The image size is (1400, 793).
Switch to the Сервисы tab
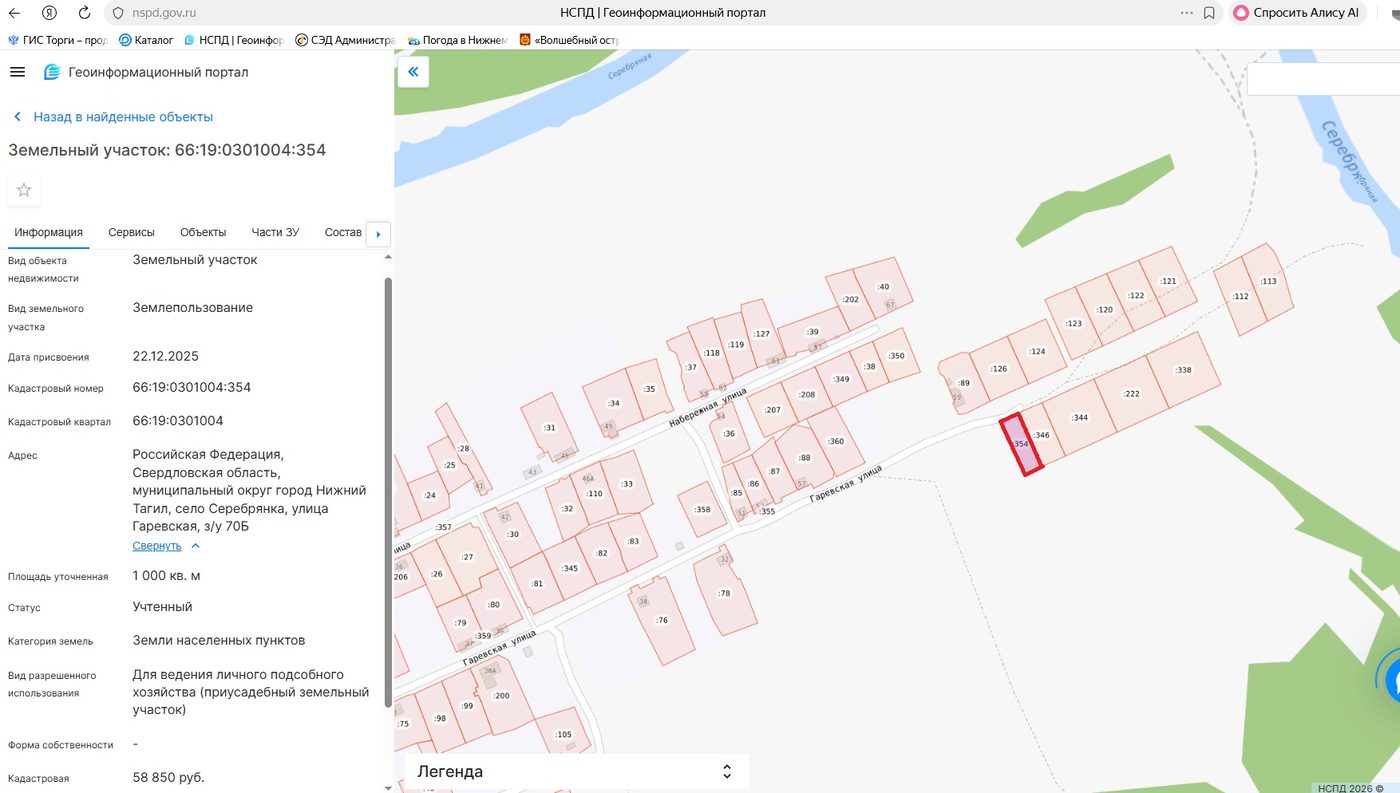pyautogui.click(x=131, y=232)
